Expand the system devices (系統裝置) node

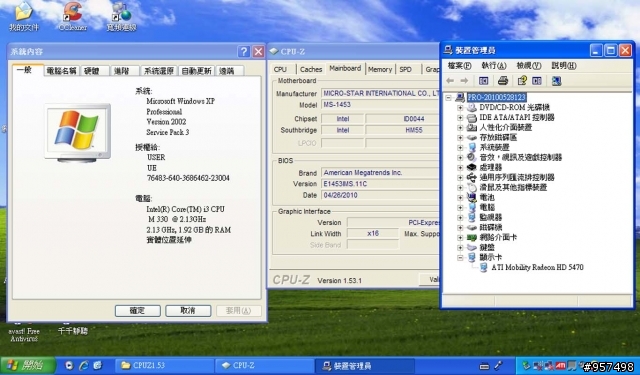460,147
